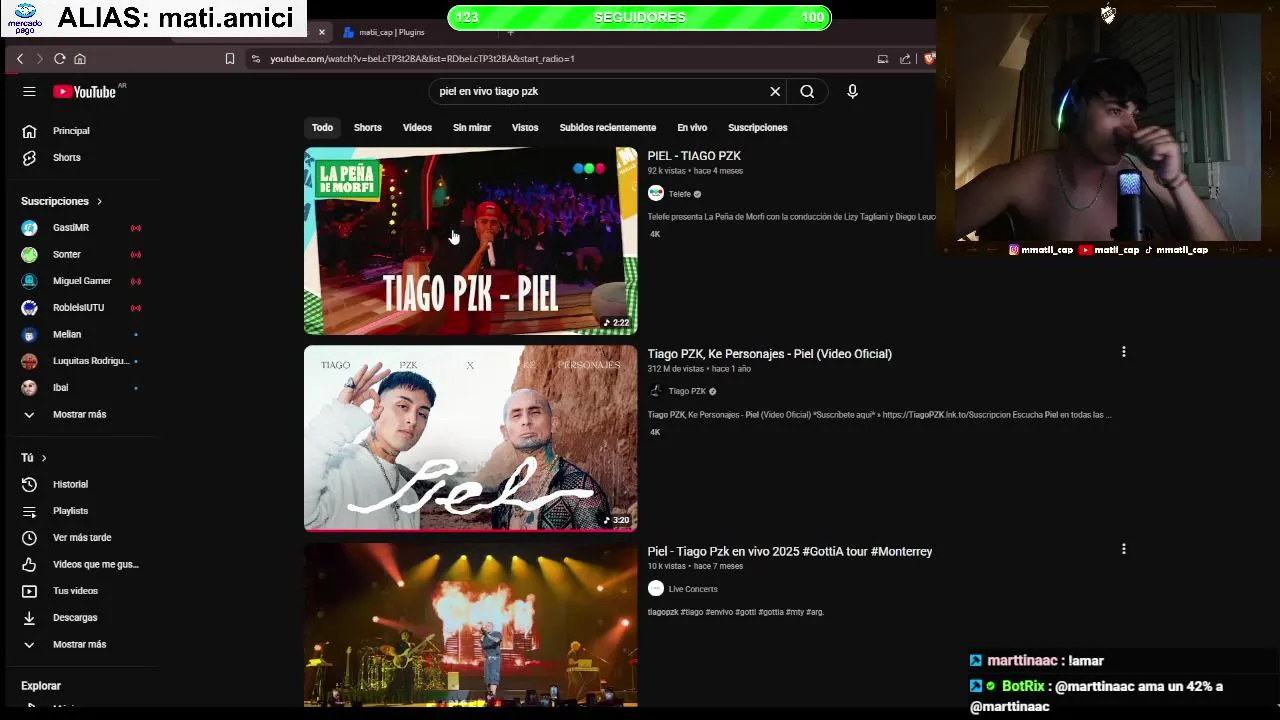The image size is (1280, 720).
Task: Open the Miguel Gamer subscription channel
Action: [x=80, y=281]
